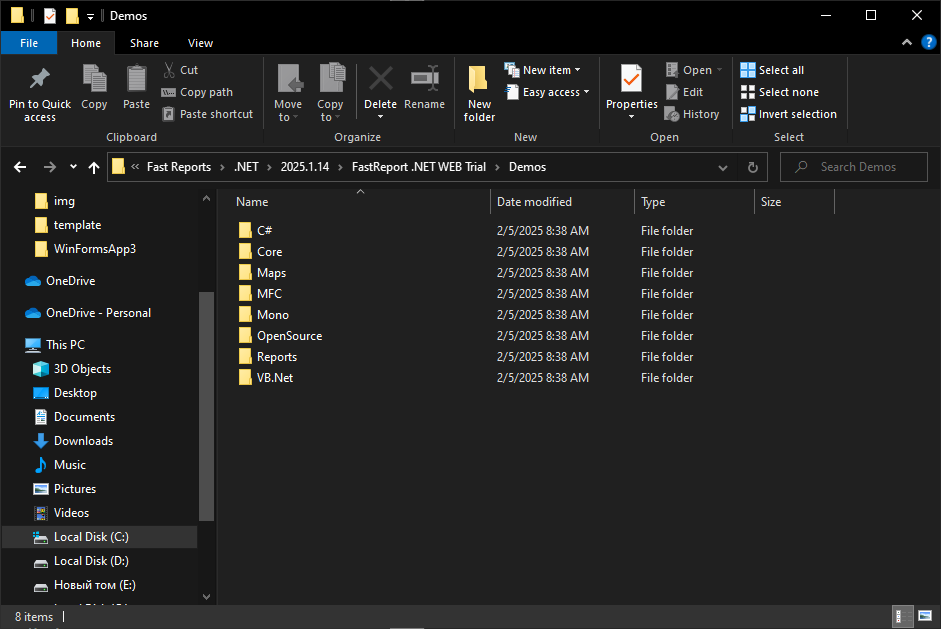Click the Delete X icon
This screenshot has height=629, width=941.
[x=380, y=80]
